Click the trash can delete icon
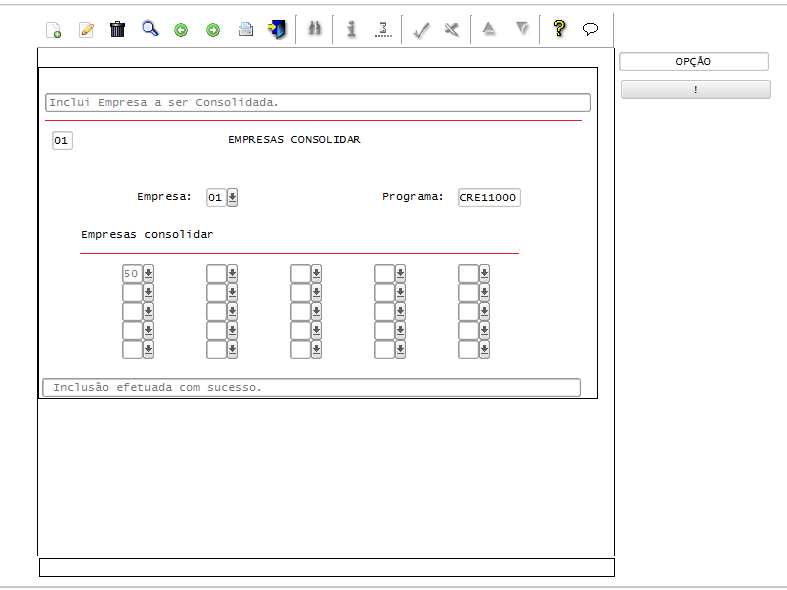 [117, 29]
